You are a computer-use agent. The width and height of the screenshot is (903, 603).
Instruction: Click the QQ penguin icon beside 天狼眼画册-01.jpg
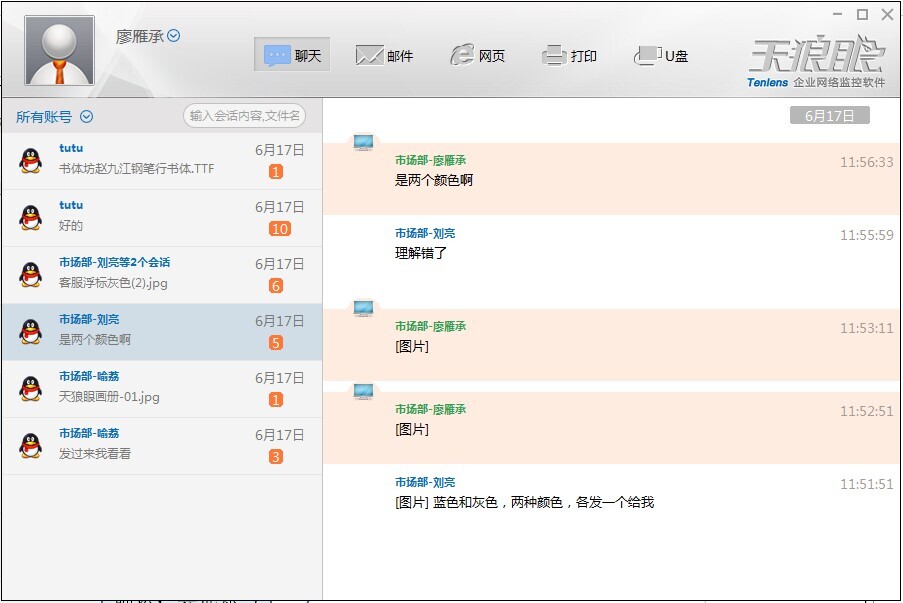point(31,389)
